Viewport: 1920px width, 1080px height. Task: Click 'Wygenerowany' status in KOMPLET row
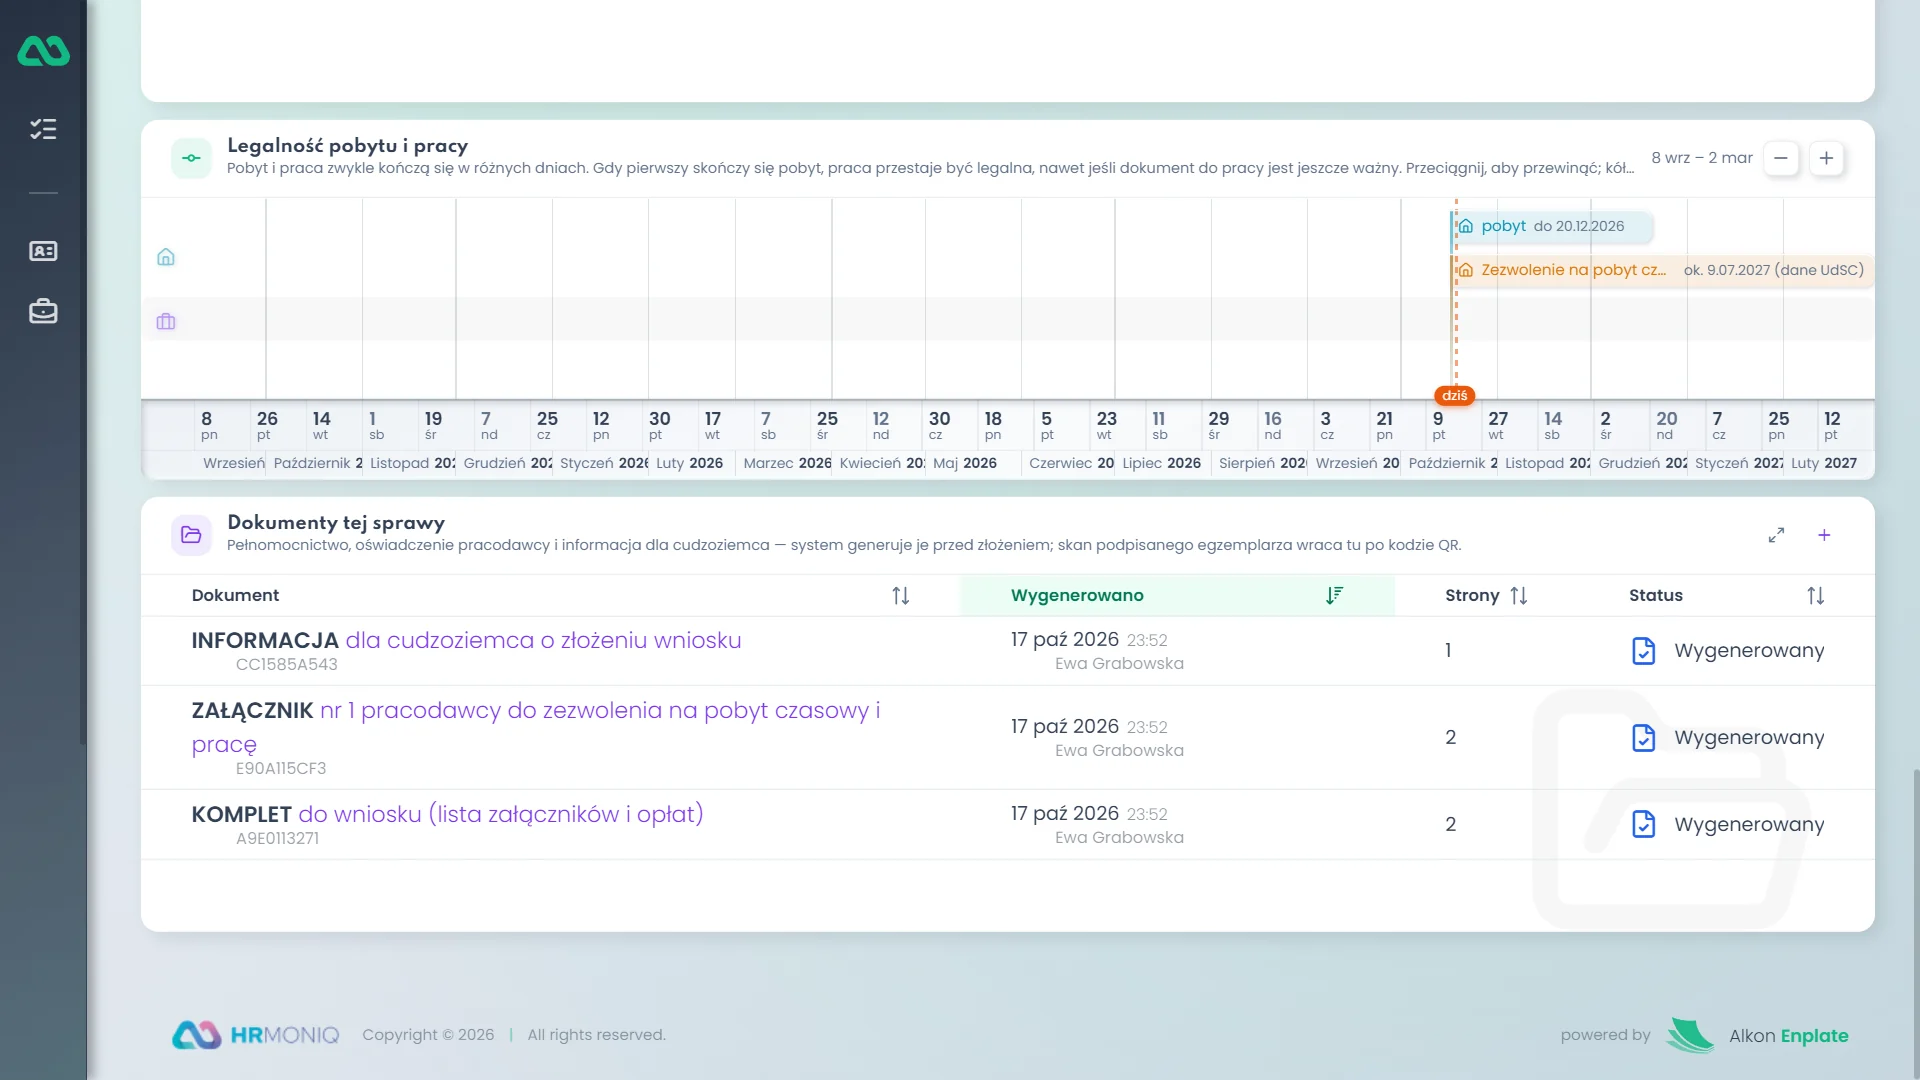point(1749,825)
